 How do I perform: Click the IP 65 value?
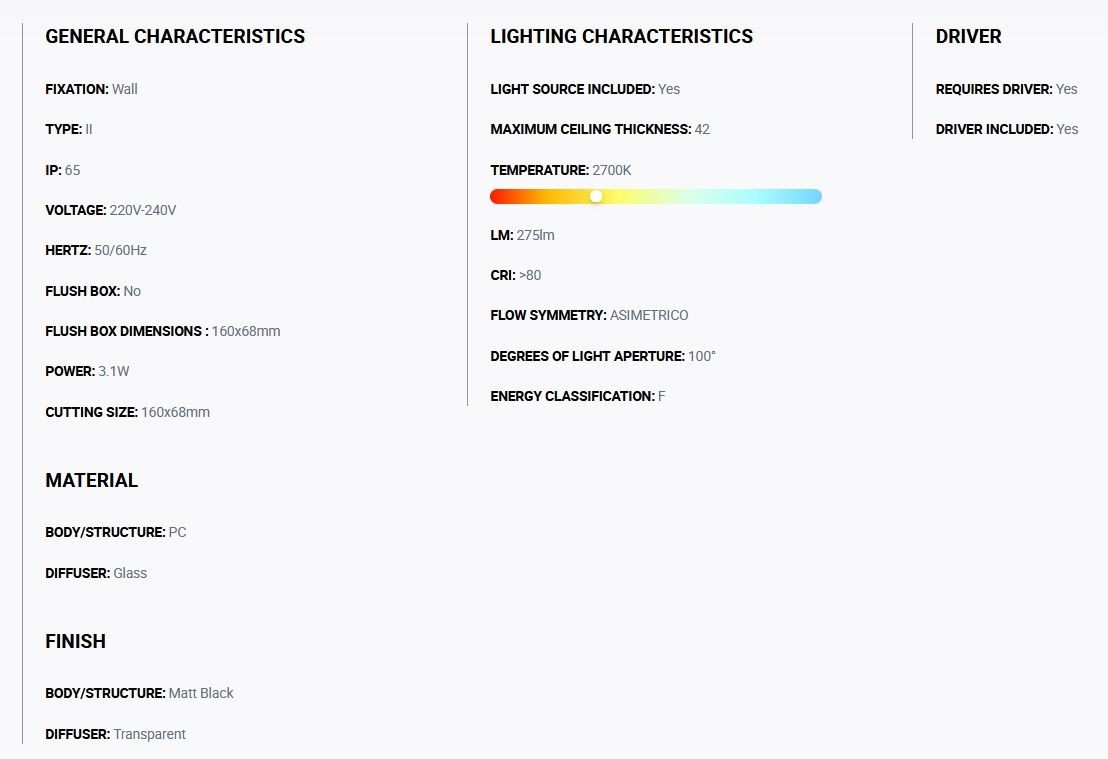coord(72,170)
